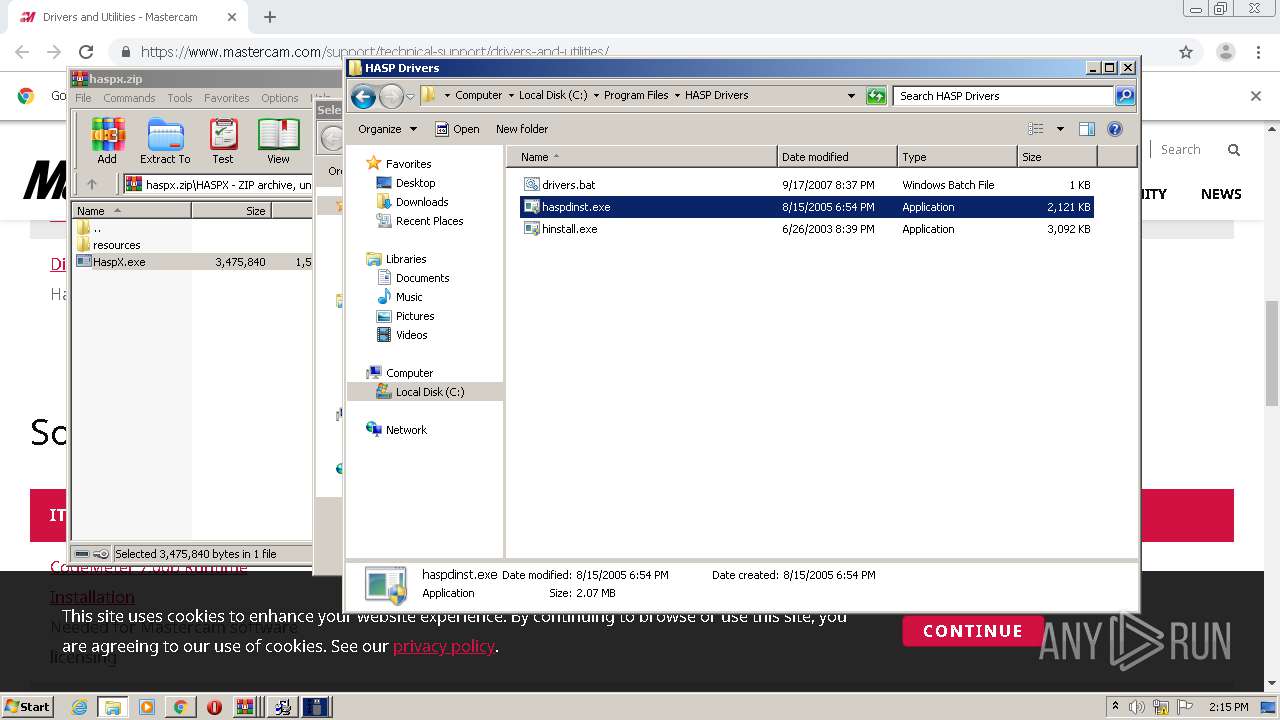Expand Program Files breadcrumb arrow
The height and width of the screenshot is (720, 1280).
pyautogui.click(x=677, y=96)
